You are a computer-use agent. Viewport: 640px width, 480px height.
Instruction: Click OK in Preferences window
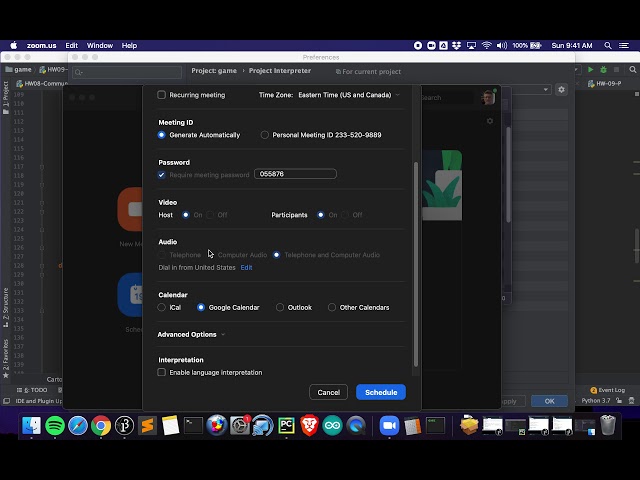549,401
